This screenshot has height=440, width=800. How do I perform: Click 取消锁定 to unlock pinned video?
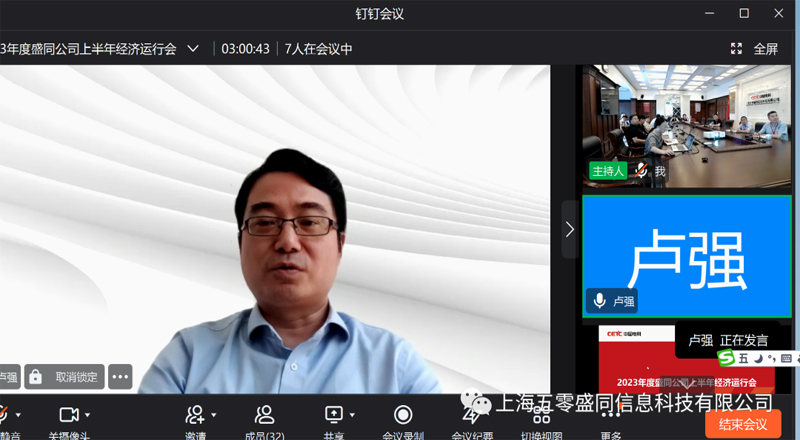coord(65,377)
